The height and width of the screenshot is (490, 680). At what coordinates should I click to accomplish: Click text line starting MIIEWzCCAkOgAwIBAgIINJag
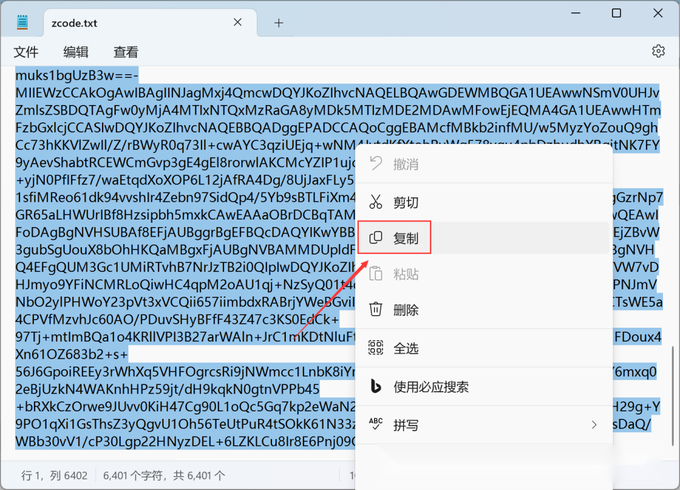tap(337, 93)
